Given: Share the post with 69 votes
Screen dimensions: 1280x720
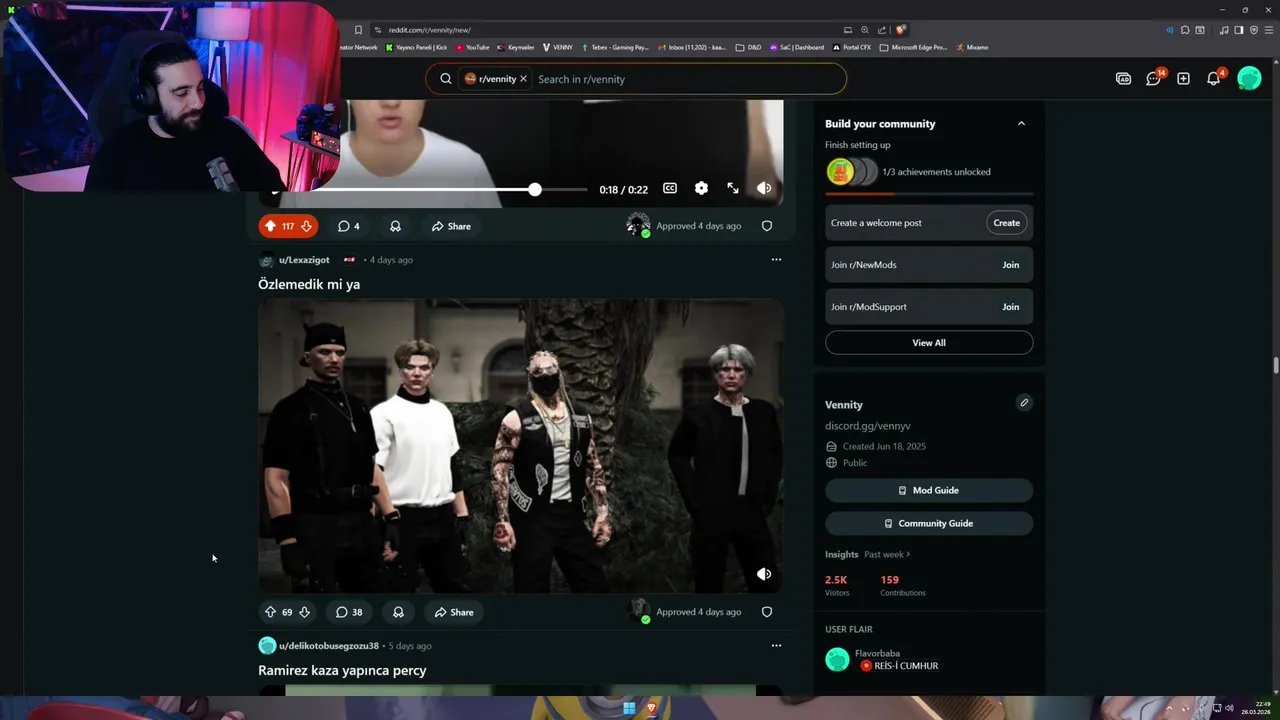Looking at the screenshot, I should pyautogui.click(x=453, y=612).
